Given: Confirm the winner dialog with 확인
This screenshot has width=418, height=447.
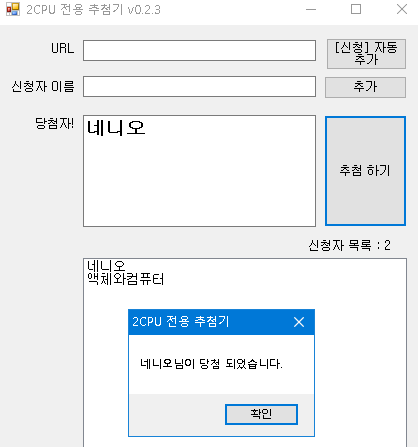Looking at the screenshot, I should [261, 414].
